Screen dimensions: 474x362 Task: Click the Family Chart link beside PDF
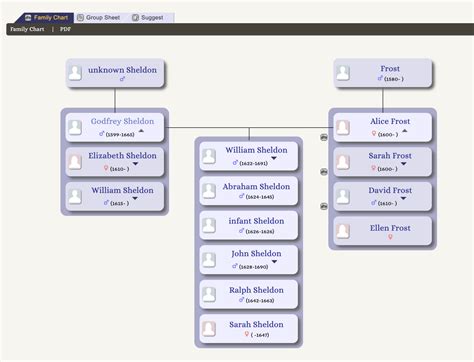[x=27, y=29]
